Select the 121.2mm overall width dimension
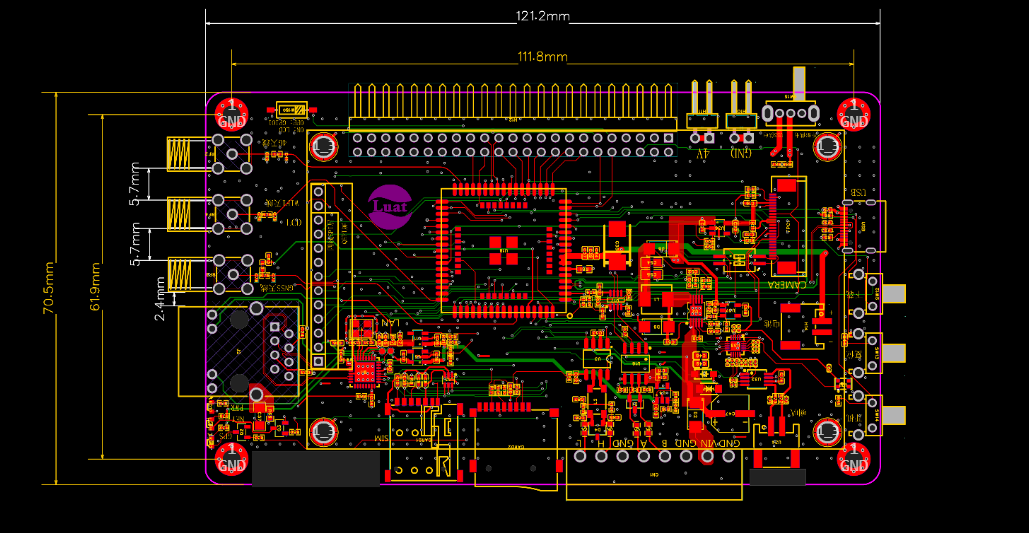1029x533 pixels. click(543, 16)
